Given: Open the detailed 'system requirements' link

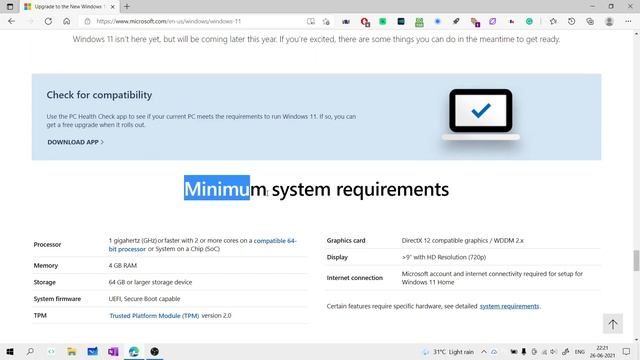Looking at the screenshot, I should (x=509, y=306).
